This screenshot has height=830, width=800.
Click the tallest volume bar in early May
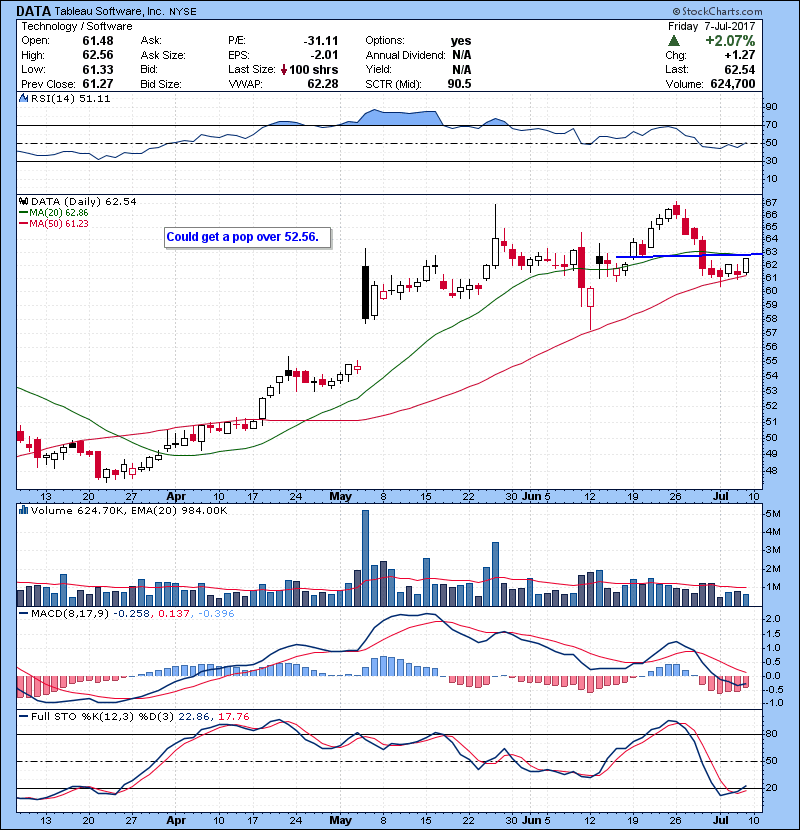(x=365, y=558)
